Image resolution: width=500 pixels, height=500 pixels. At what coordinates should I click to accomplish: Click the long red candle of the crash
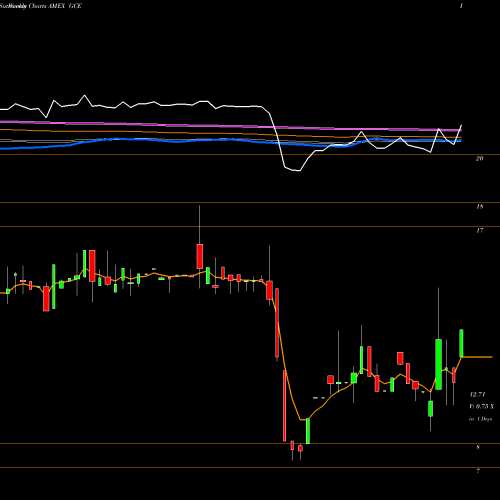[285, 406]
